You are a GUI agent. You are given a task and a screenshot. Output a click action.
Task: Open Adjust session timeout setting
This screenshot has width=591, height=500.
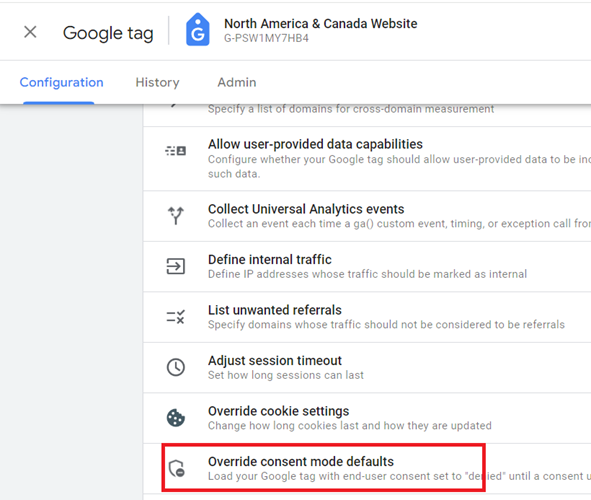(367, 367)
